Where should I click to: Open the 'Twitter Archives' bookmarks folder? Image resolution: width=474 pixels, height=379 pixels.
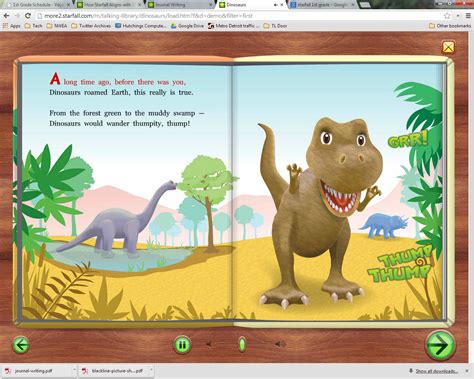point(91,26)
